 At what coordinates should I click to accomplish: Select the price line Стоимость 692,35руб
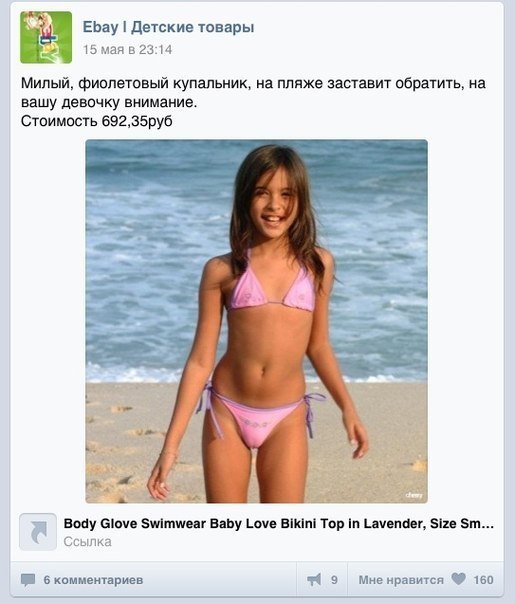[x=96, y=121]
